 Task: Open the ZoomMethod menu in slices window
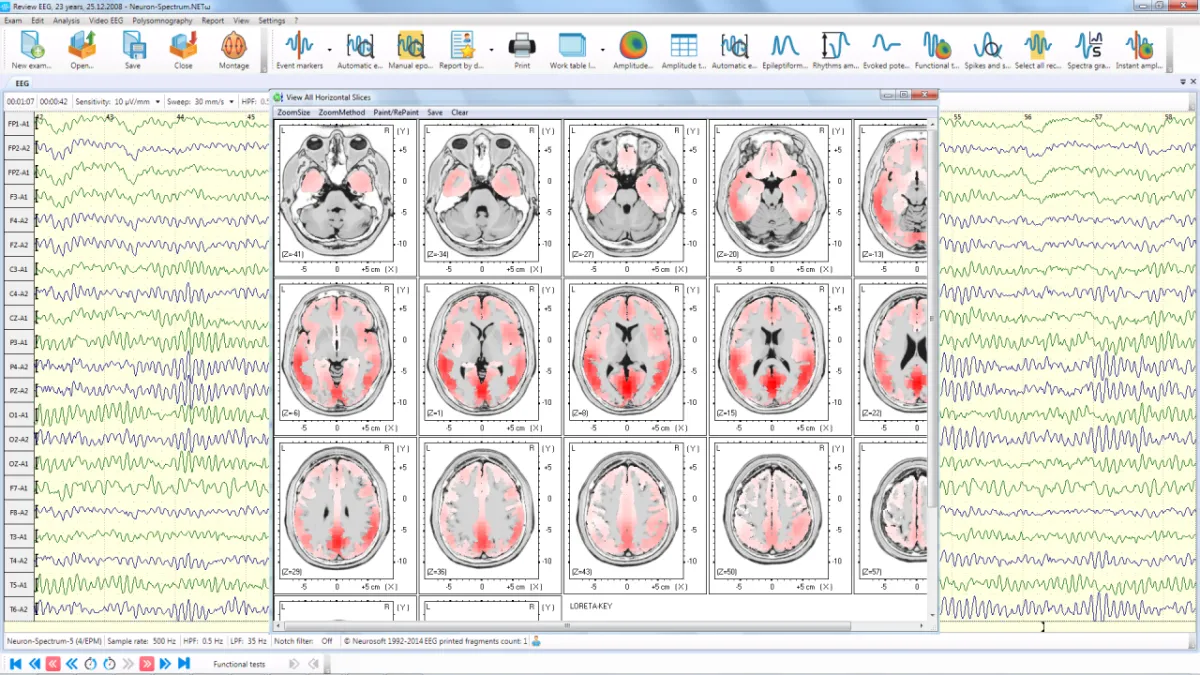[x=342, y=112]
